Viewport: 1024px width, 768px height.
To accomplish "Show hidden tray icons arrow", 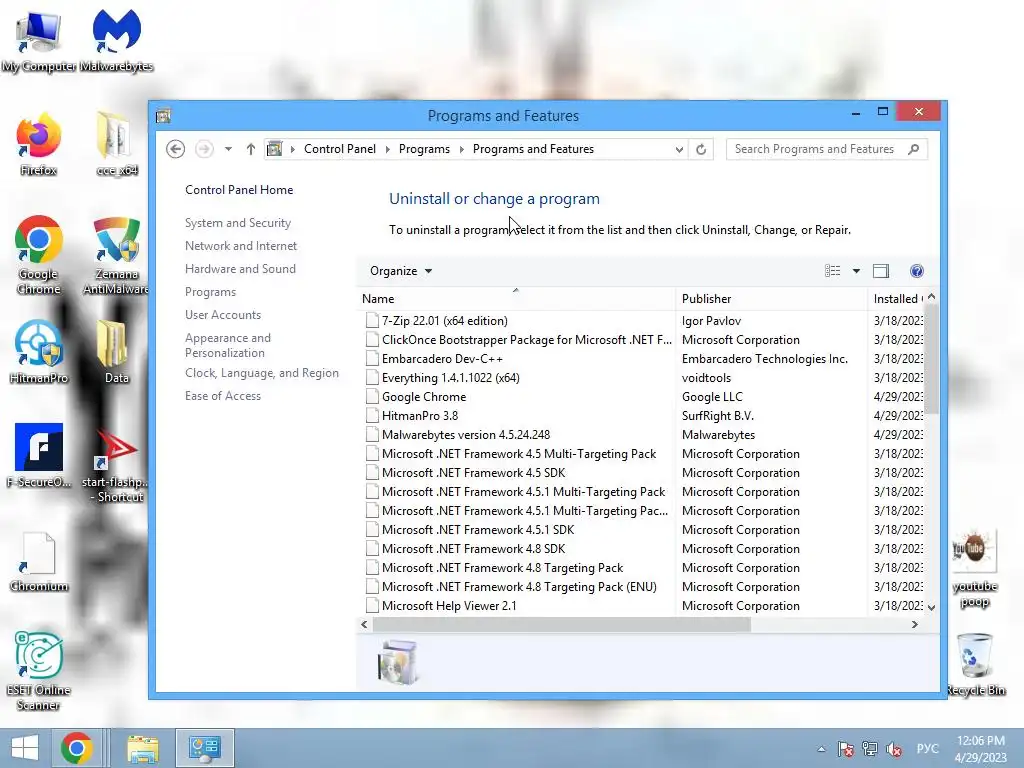I will tap(821, 749).
